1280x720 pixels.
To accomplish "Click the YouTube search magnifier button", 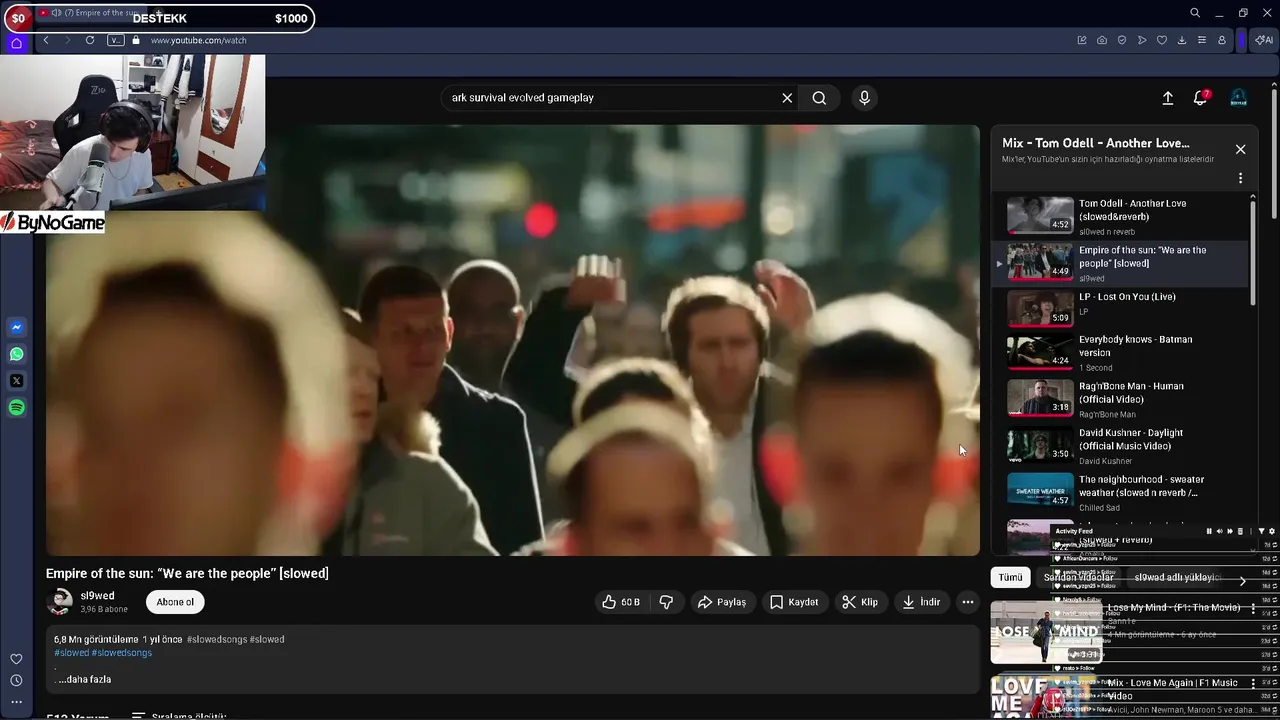I will click(x=819, y=98).
